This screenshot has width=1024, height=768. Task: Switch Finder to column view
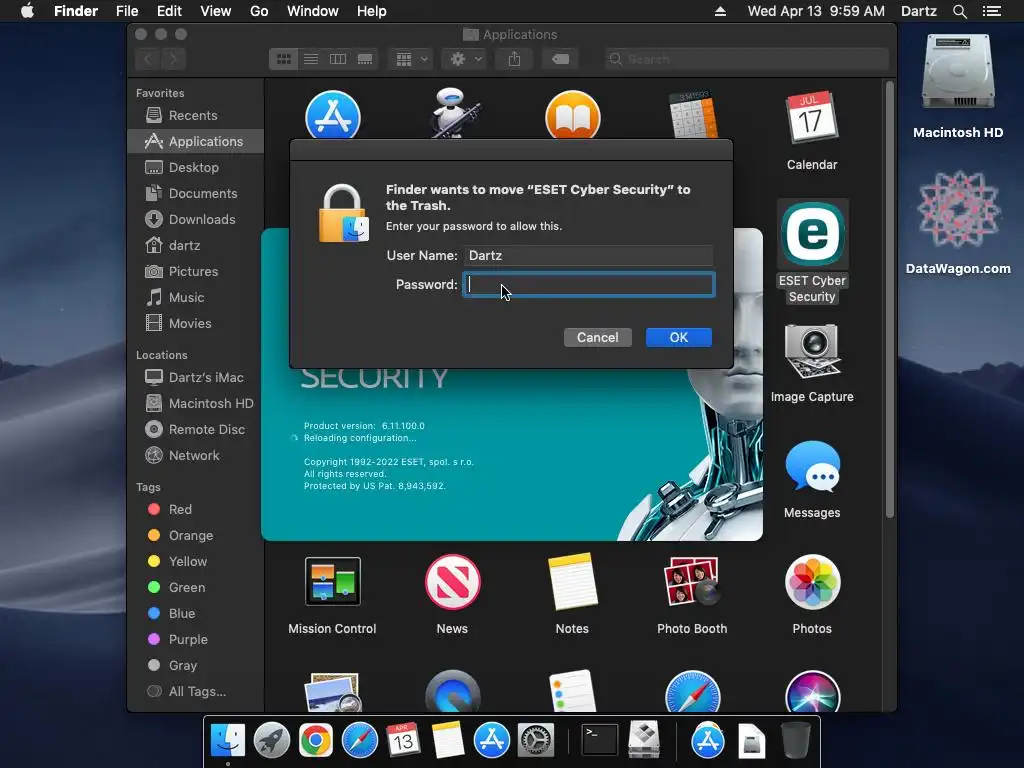coord(338,59)
